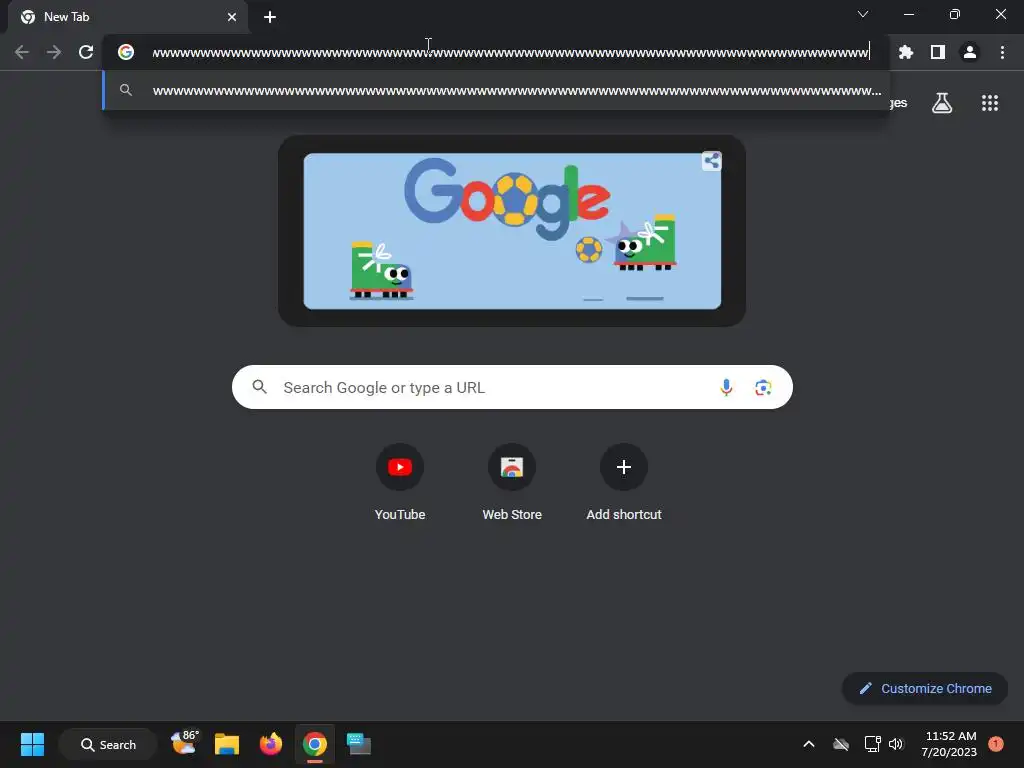Click the magnifier icon in search box
Image resolution: width=1024 pixels, height=768 pixels.
pyautogui.click(x=259, y=387)
